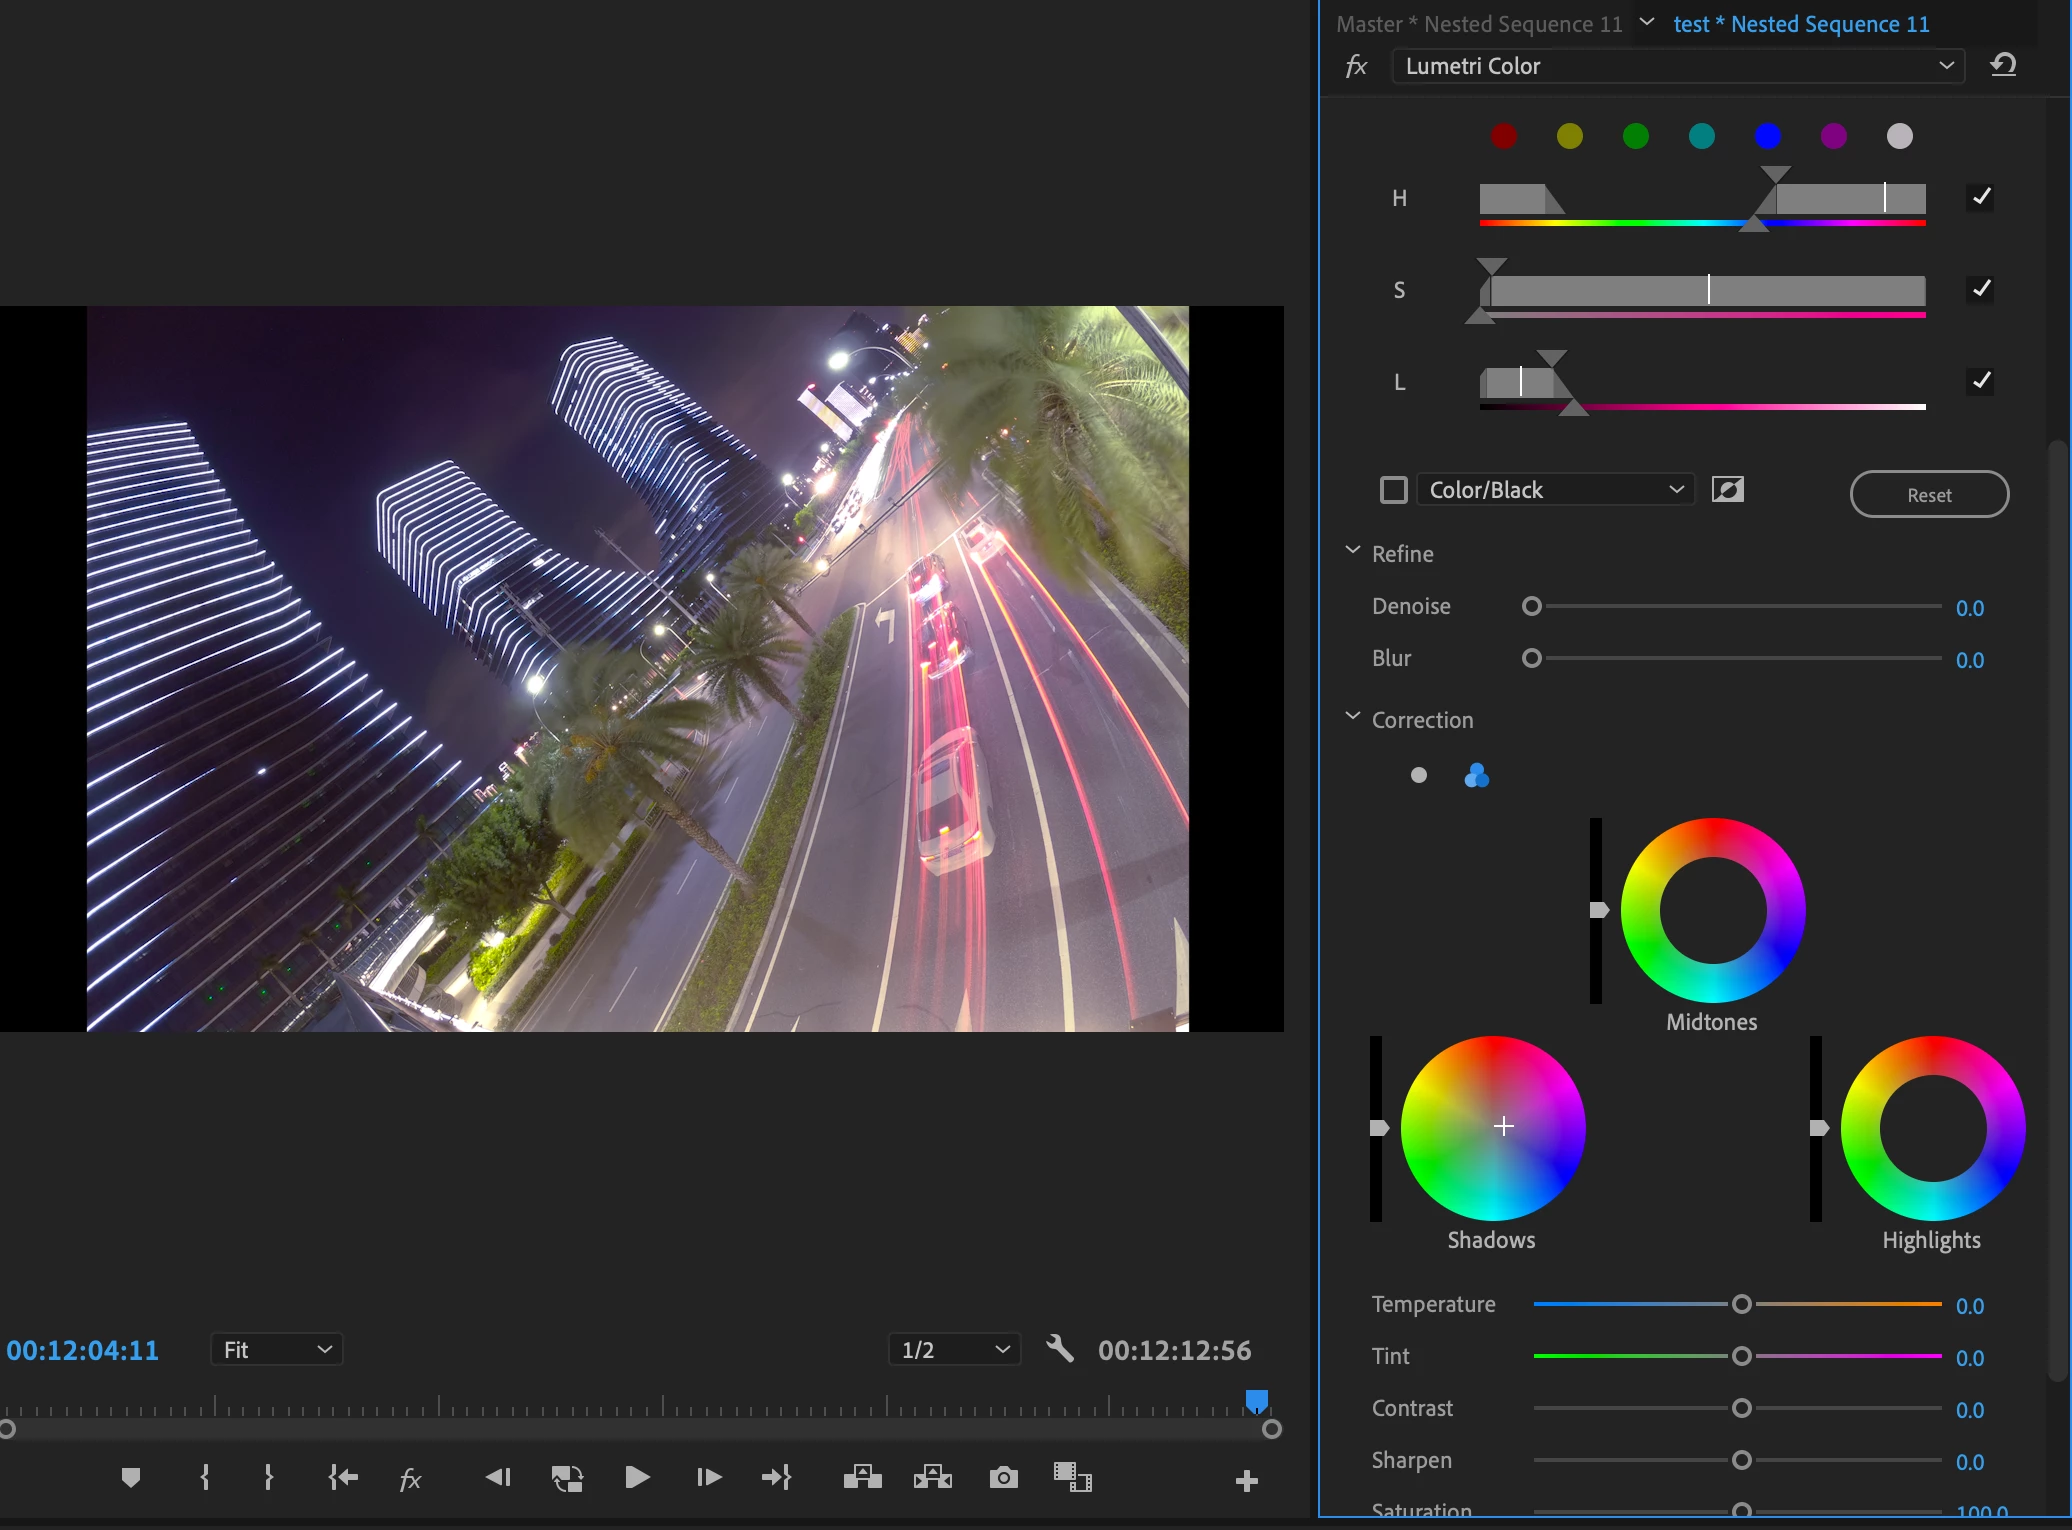The height and width of the screenshot is (1530, 2072).
Task: Click the Add Marker icon
Action: [130, 1477]
